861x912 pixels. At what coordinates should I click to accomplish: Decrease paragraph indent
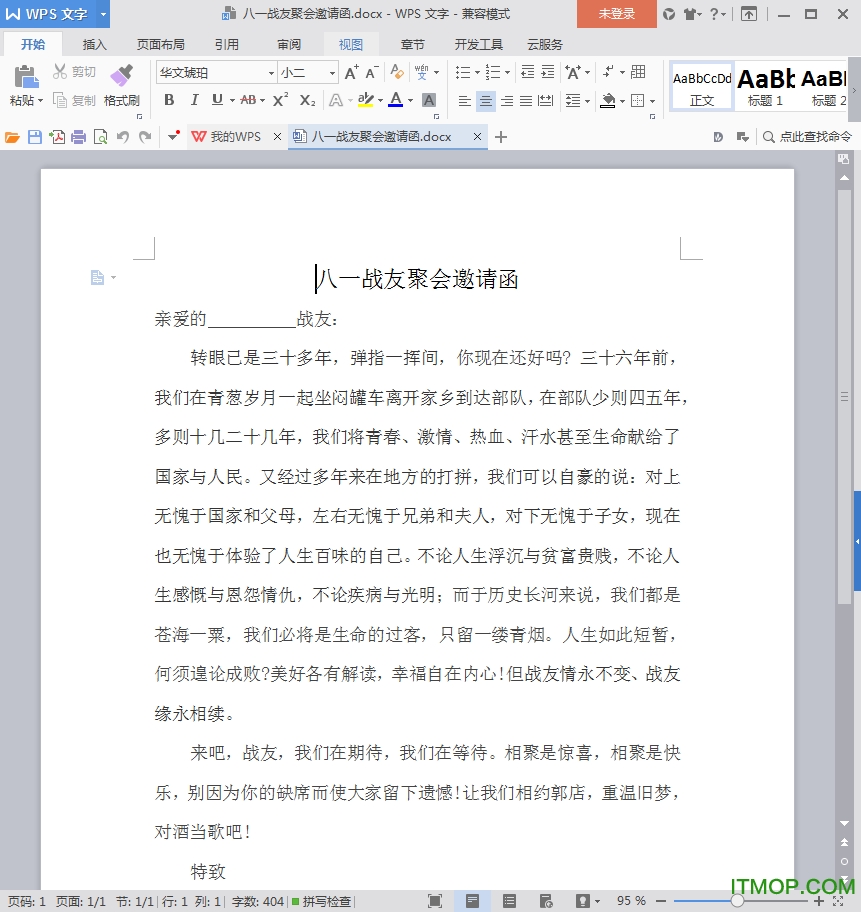[527, 72]
